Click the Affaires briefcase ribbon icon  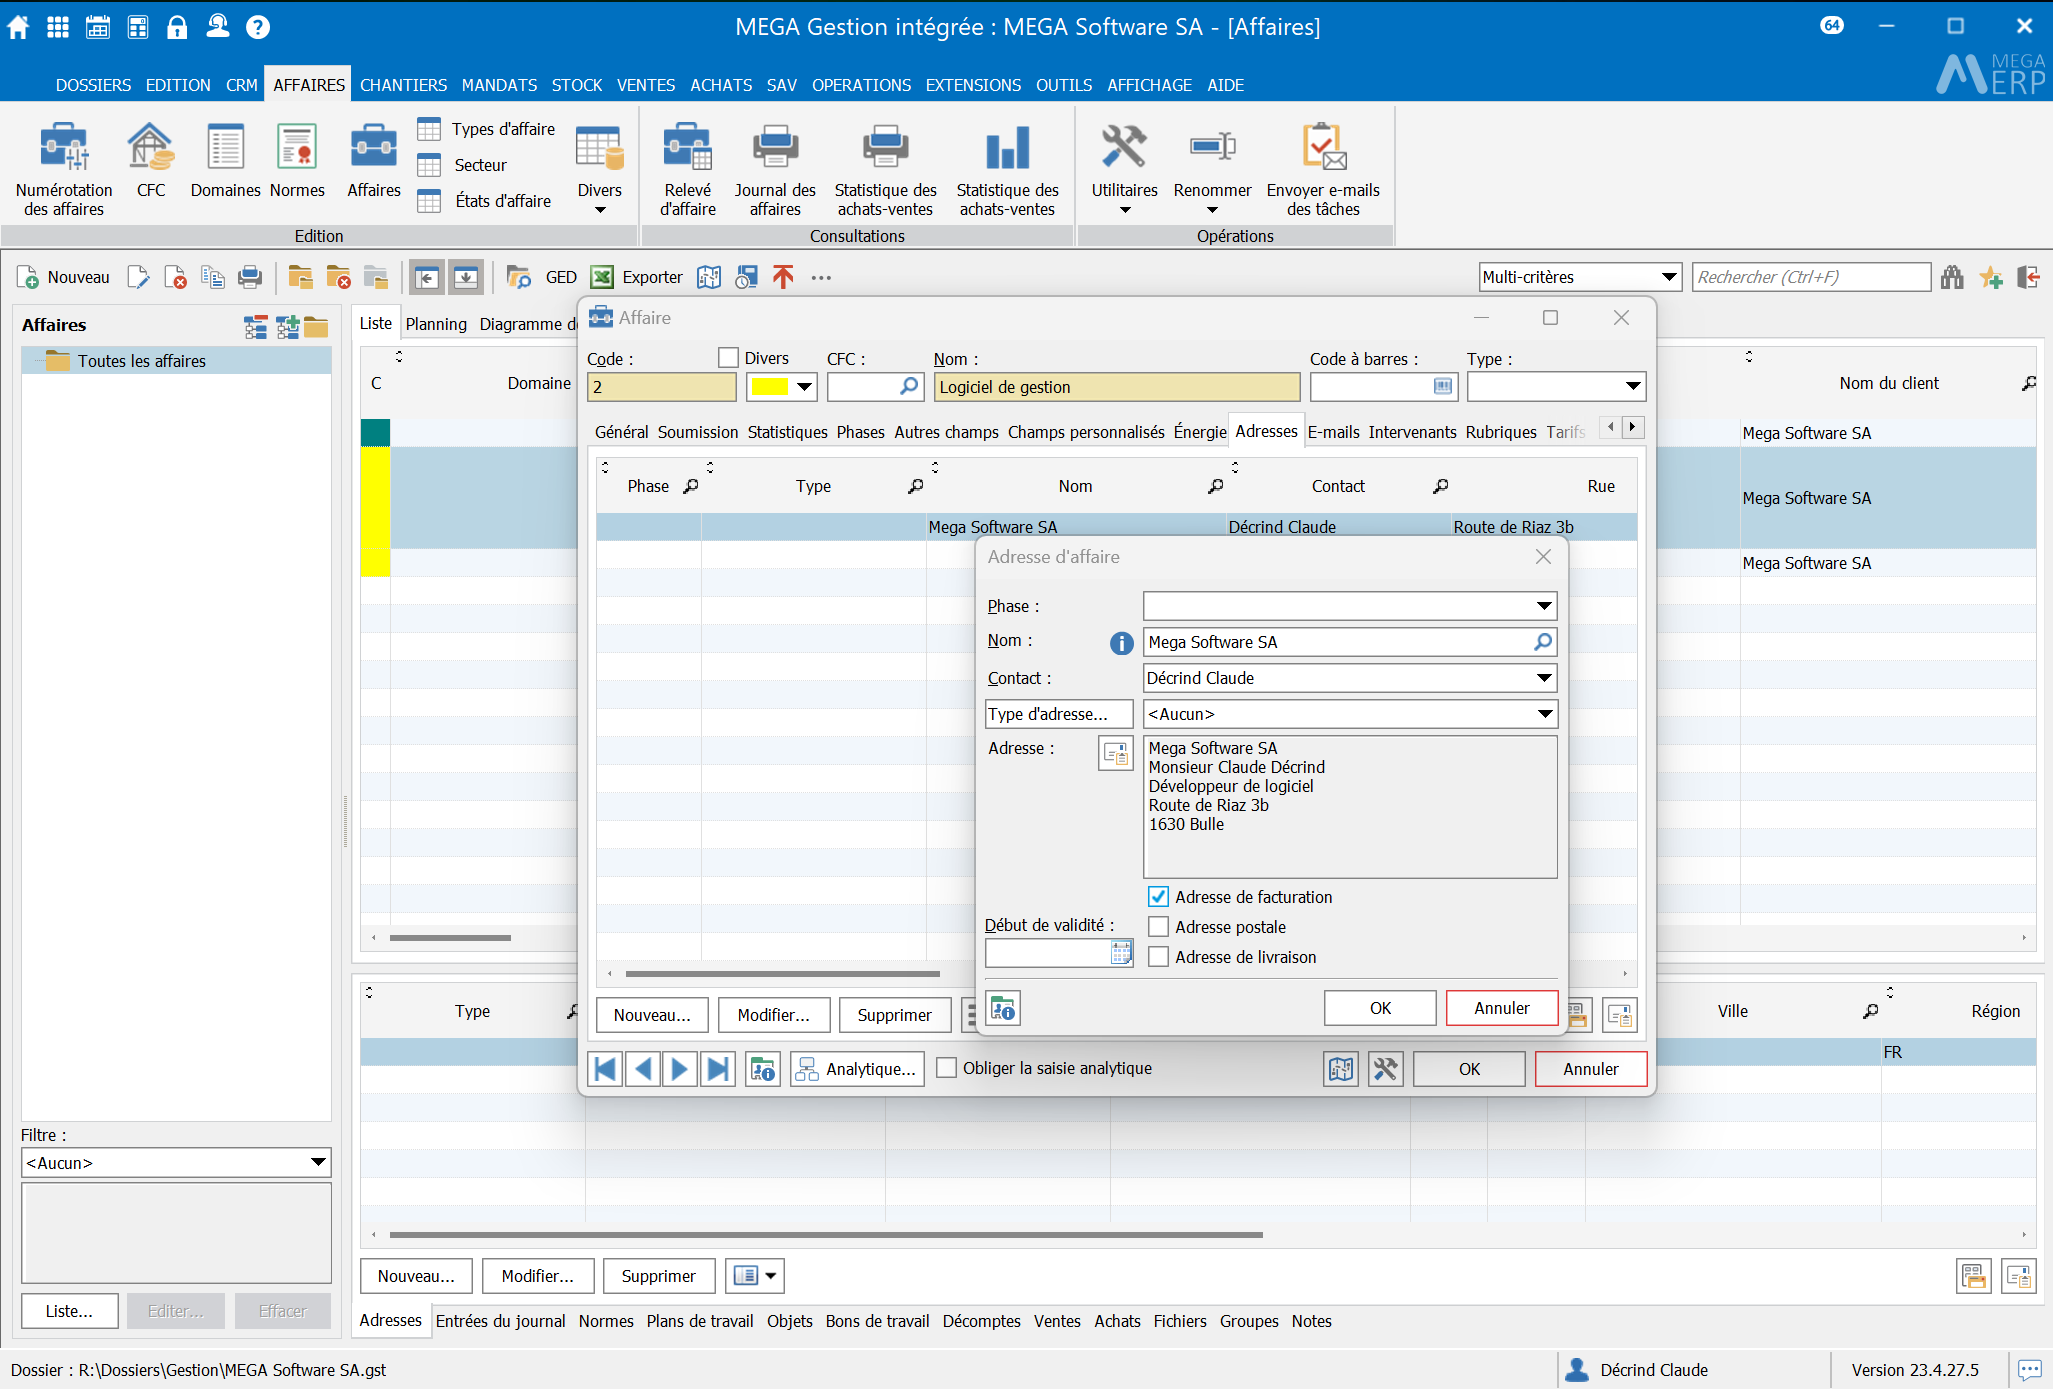[x=374, y=160]
